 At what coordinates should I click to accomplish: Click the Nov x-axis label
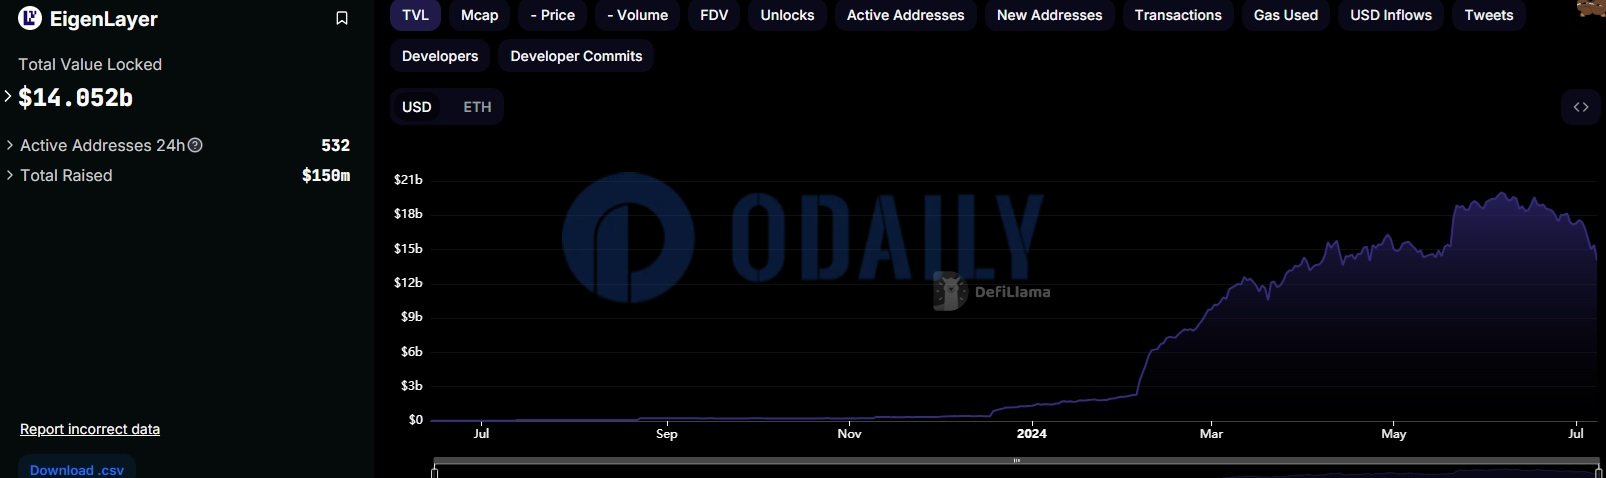click(849, 433)
